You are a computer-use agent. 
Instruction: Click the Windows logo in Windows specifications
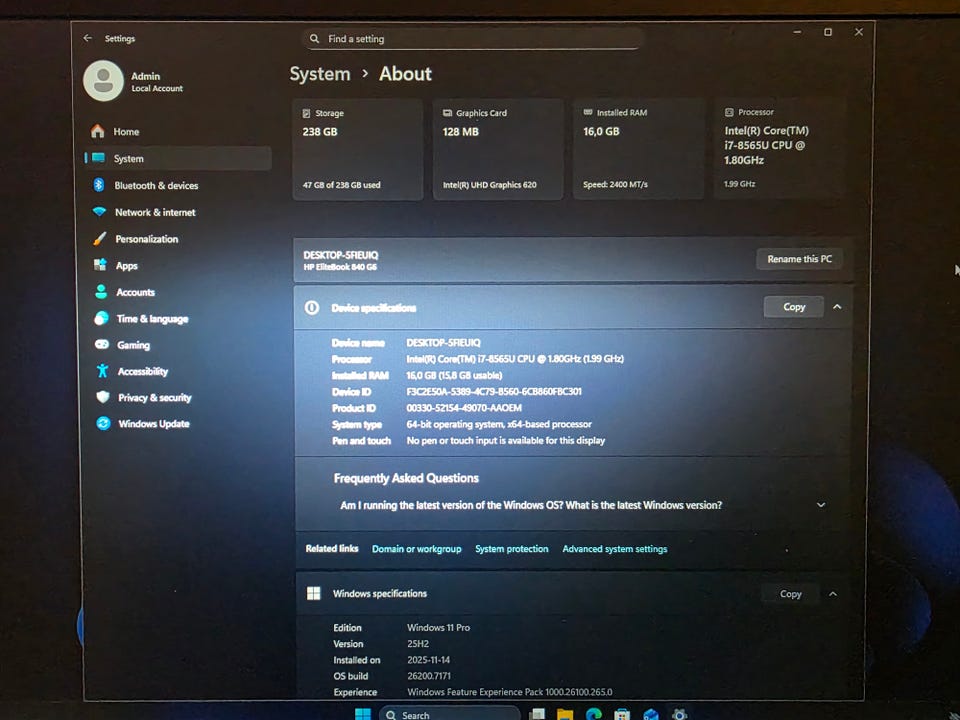[313, 593]
